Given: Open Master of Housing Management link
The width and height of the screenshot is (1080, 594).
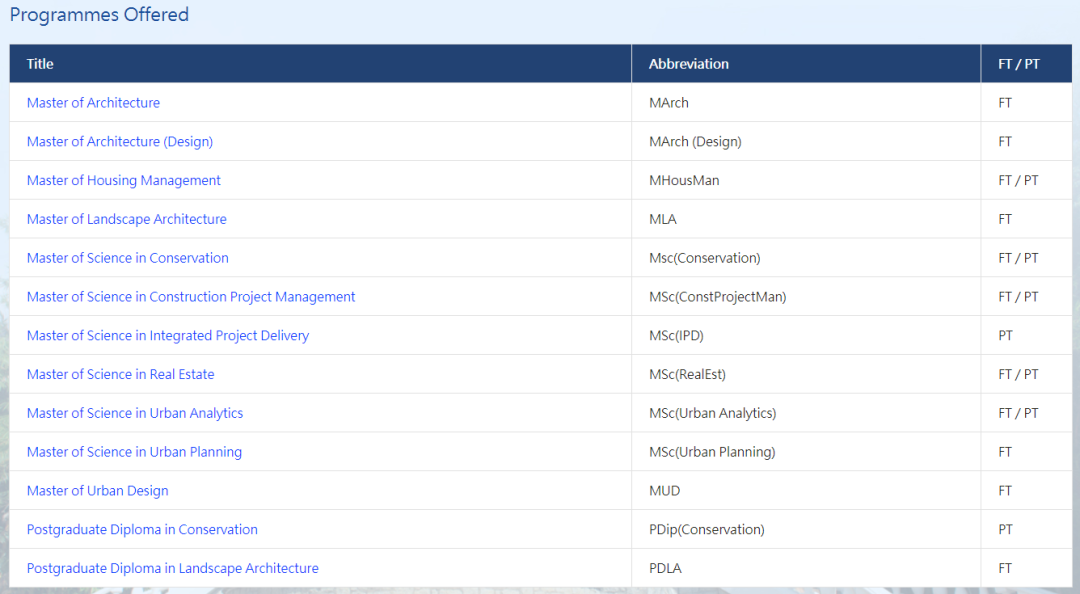Looking at the screenshot, I should pos(123,181).
